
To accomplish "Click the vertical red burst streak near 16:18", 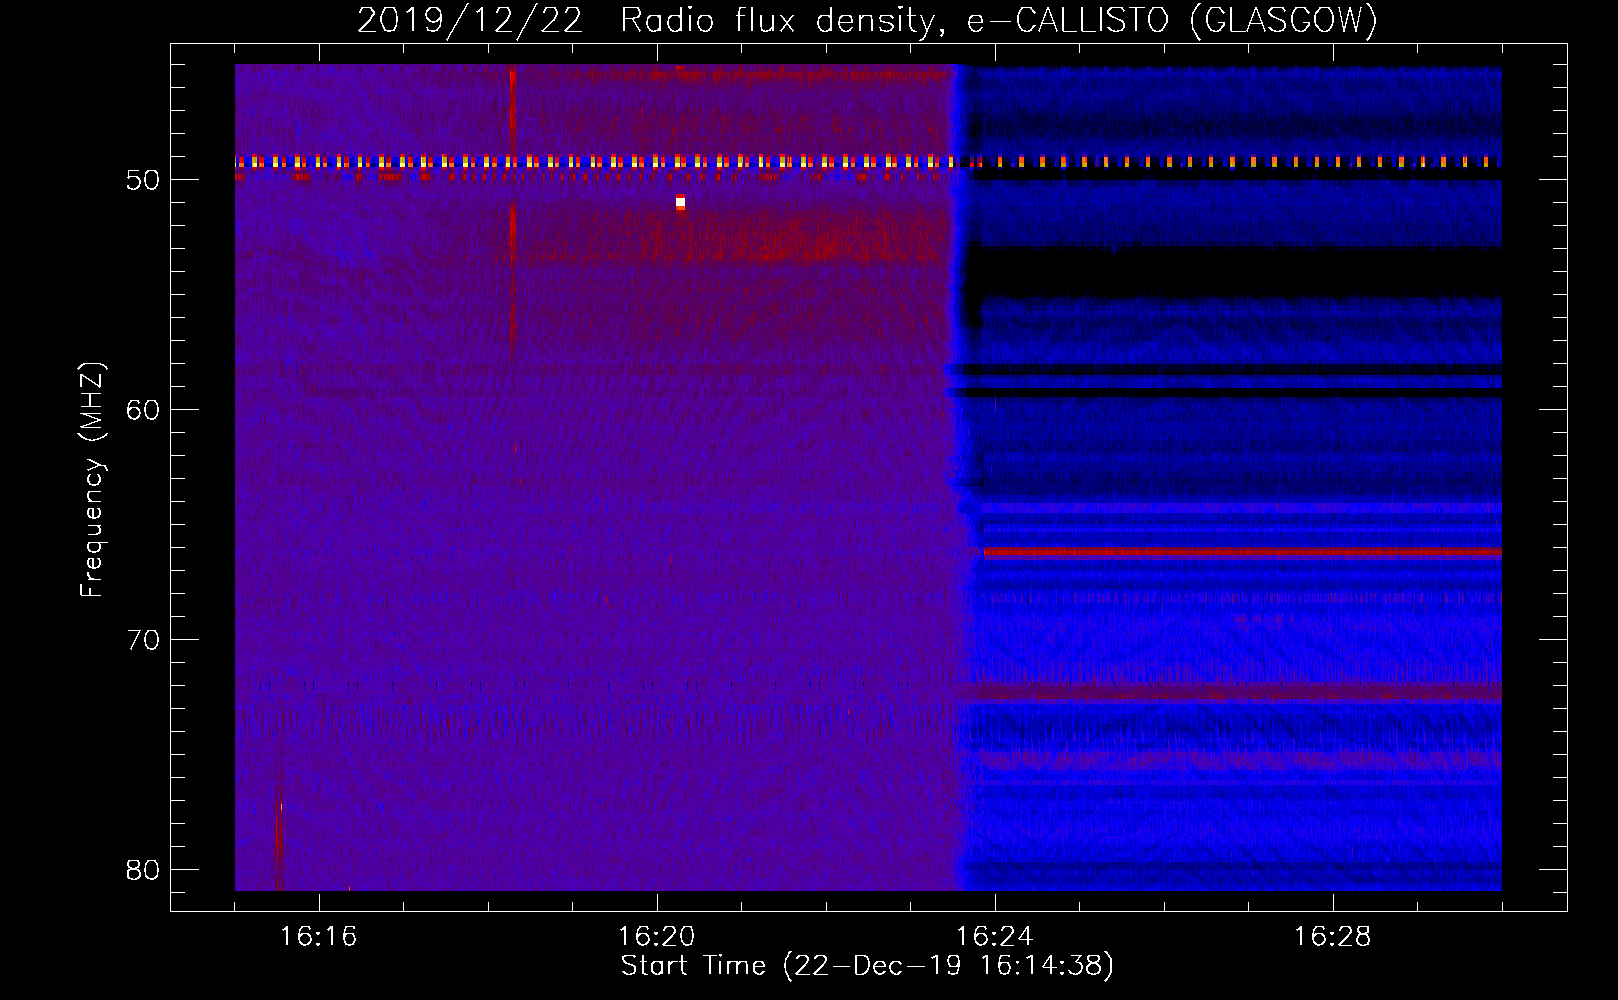I will [x=512, y=210].
